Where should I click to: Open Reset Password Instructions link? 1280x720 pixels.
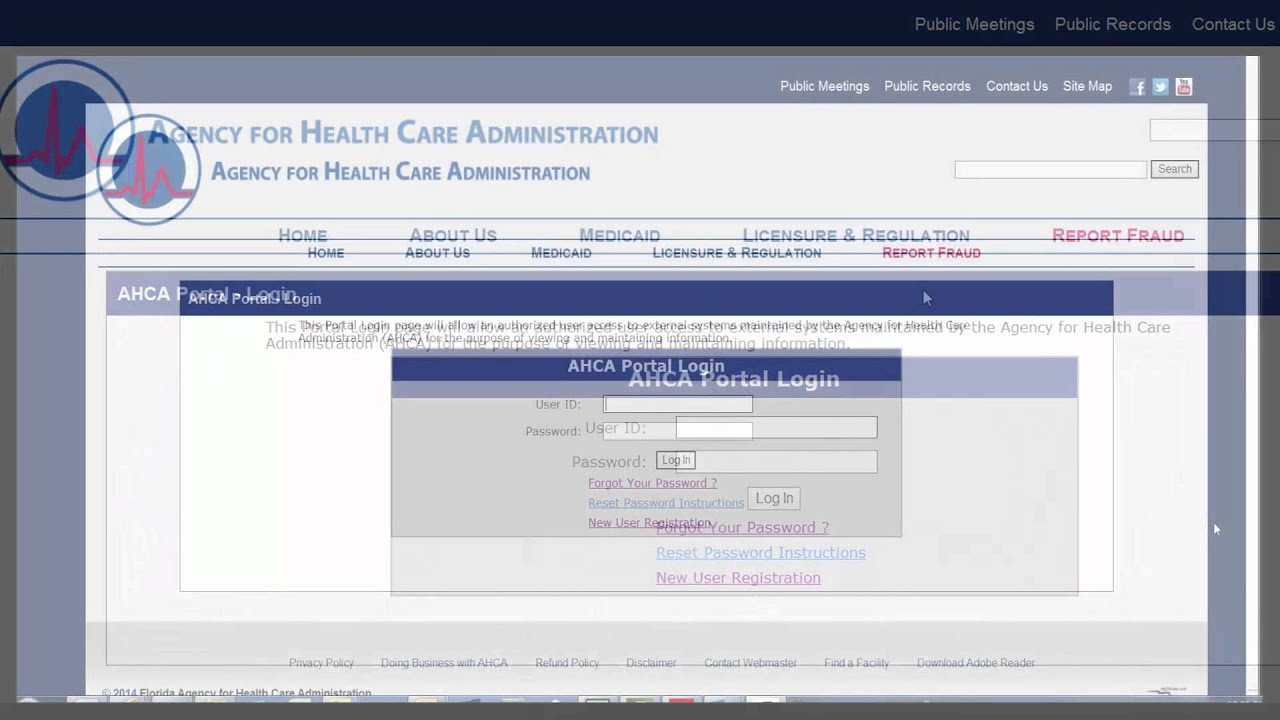click(665, 503)
